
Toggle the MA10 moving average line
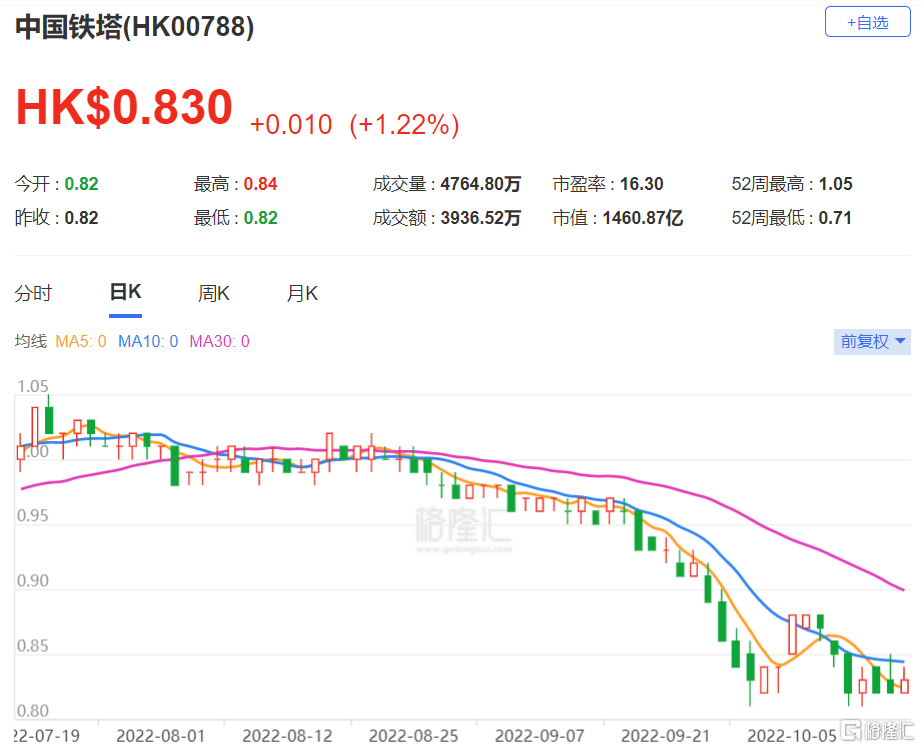tap(148, 342)
